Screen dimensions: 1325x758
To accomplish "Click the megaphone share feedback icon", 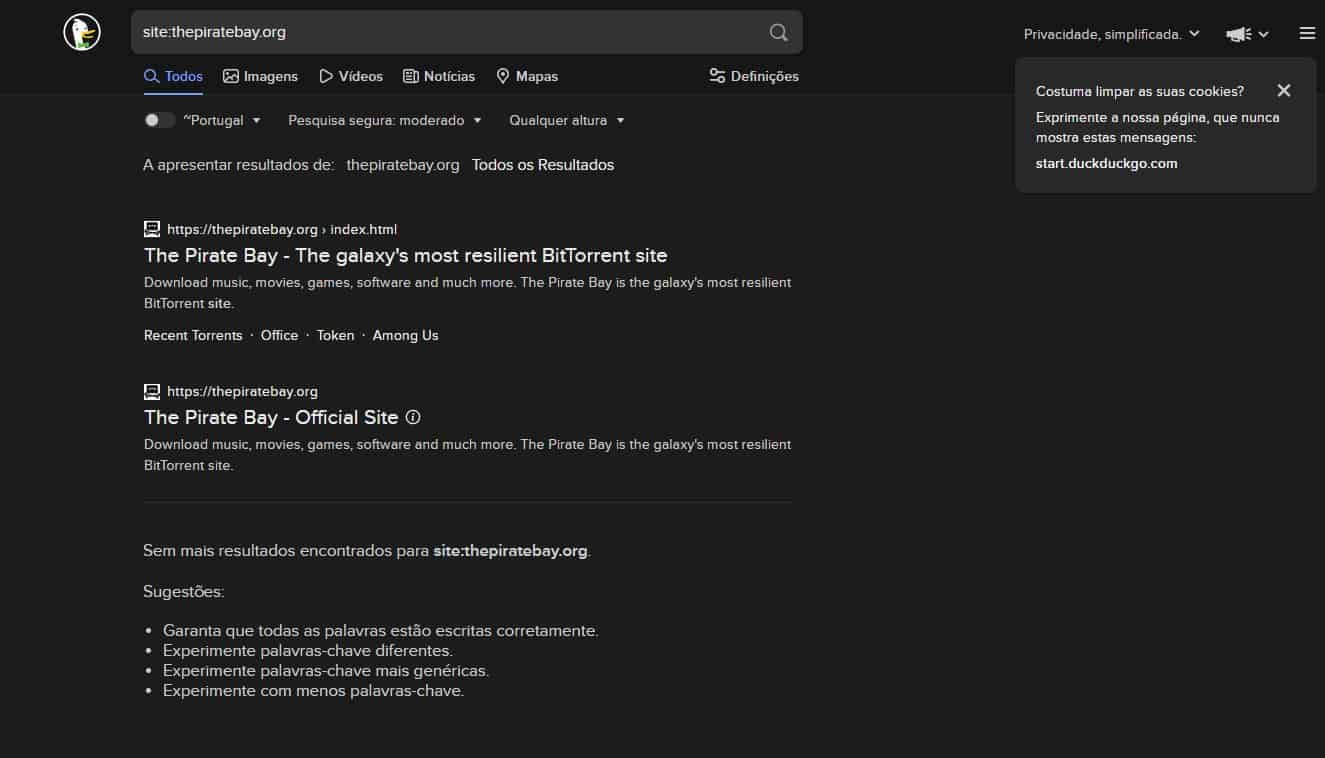I will [1239, 34].
